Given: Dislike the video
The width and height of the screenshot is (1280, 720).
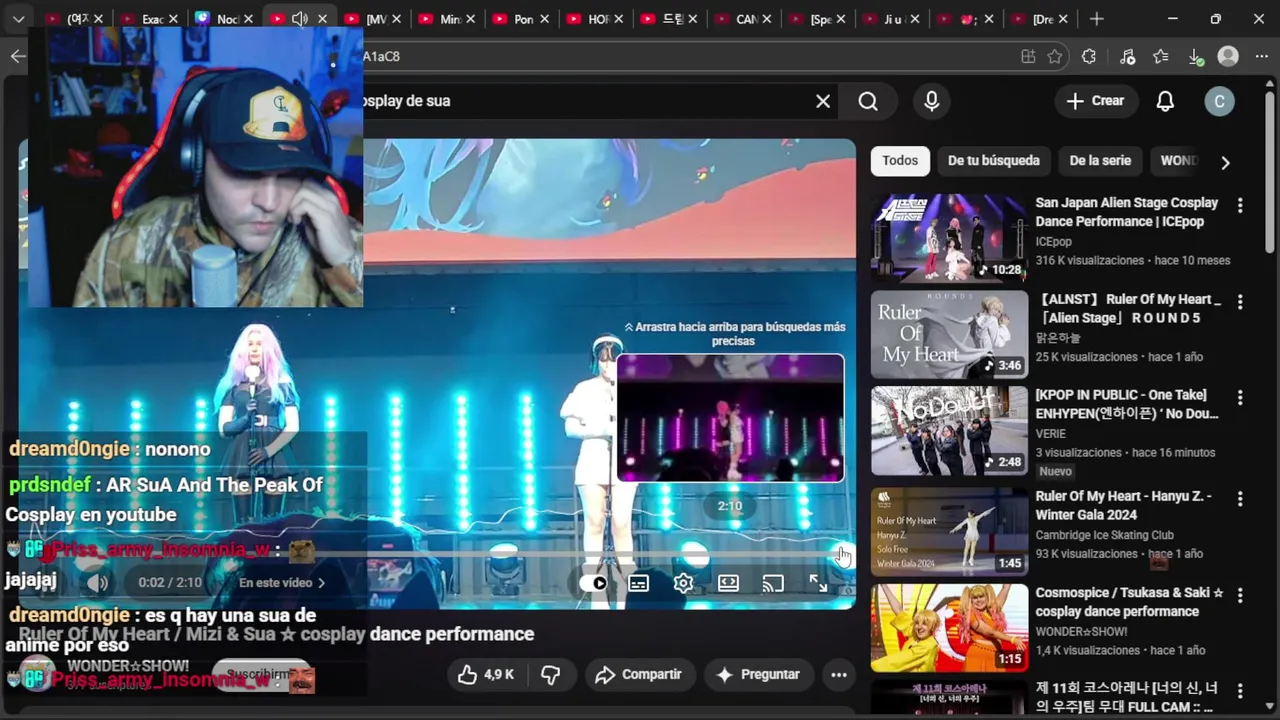Looking at the screenshot, I should tap(550, 675).
